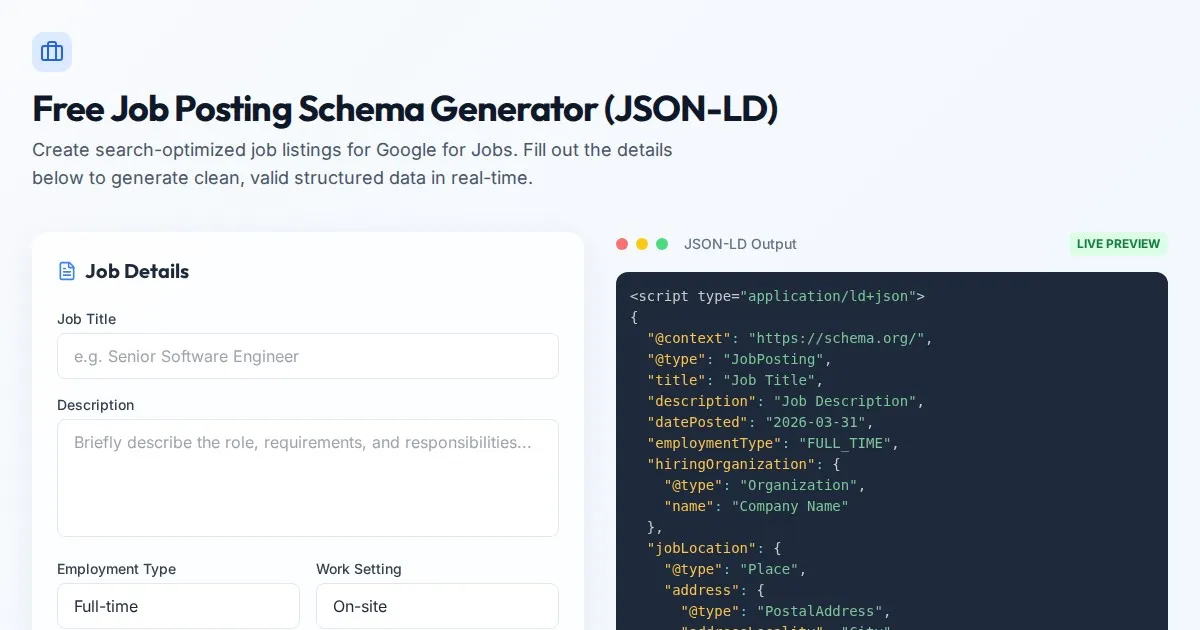The width and height of the screenshot is (1200, 630).
Task: Click the hiringOrganization line in the code
Action: 744,464
